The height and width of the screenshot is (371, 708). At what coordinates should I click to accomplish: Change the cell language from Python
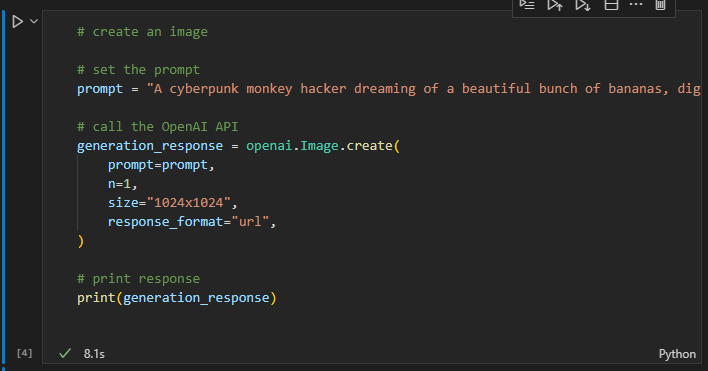pos(677,354)
